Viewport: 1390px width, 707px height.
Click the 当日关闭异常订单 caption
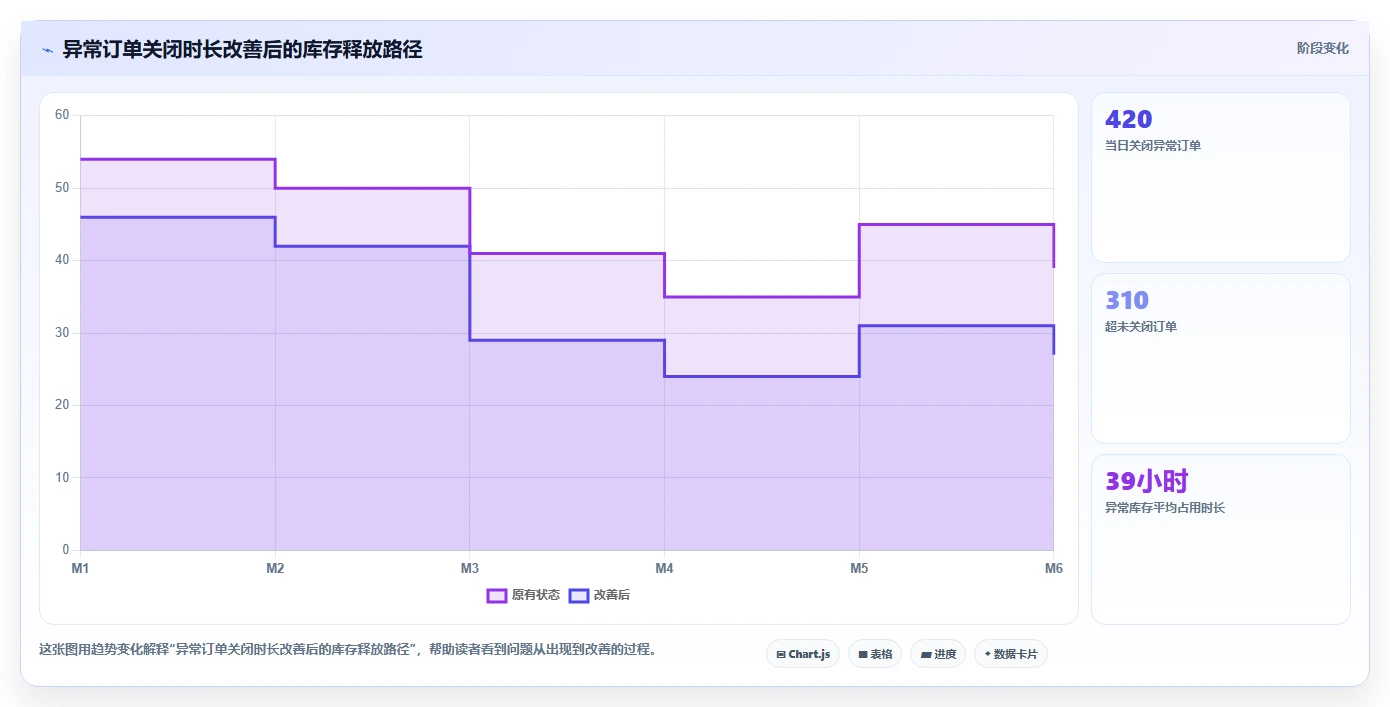[1153, 146]
